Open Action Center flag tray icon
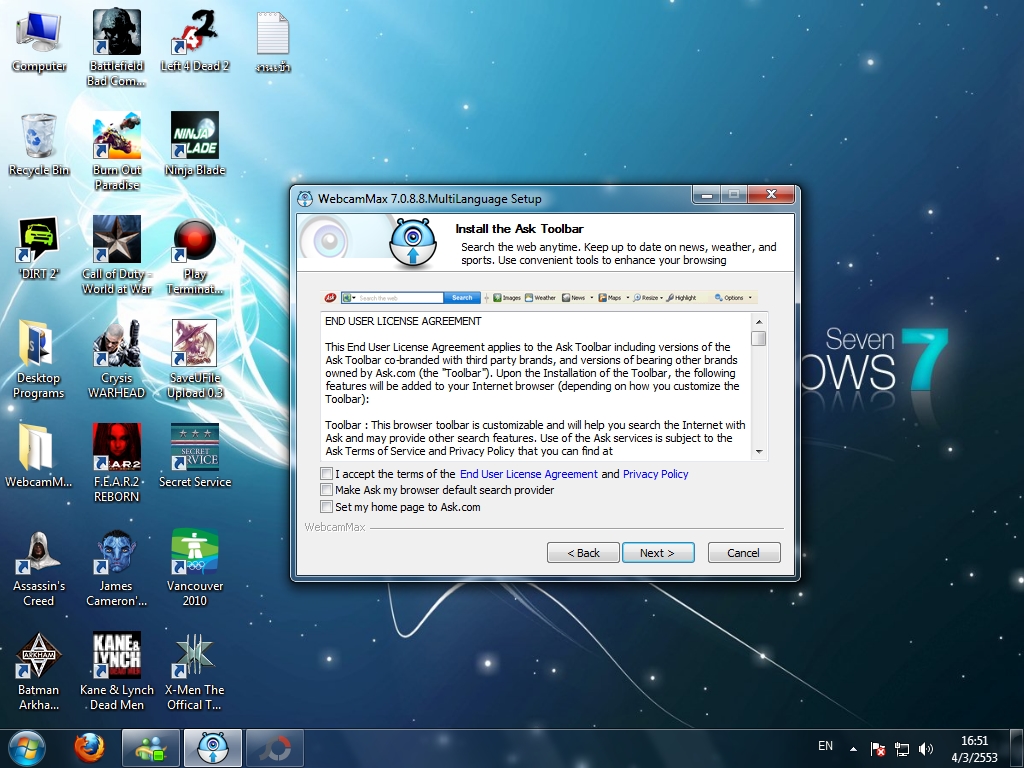This screenshot has width=1024, height=768. pyautogui.click(x=878, y=749)
